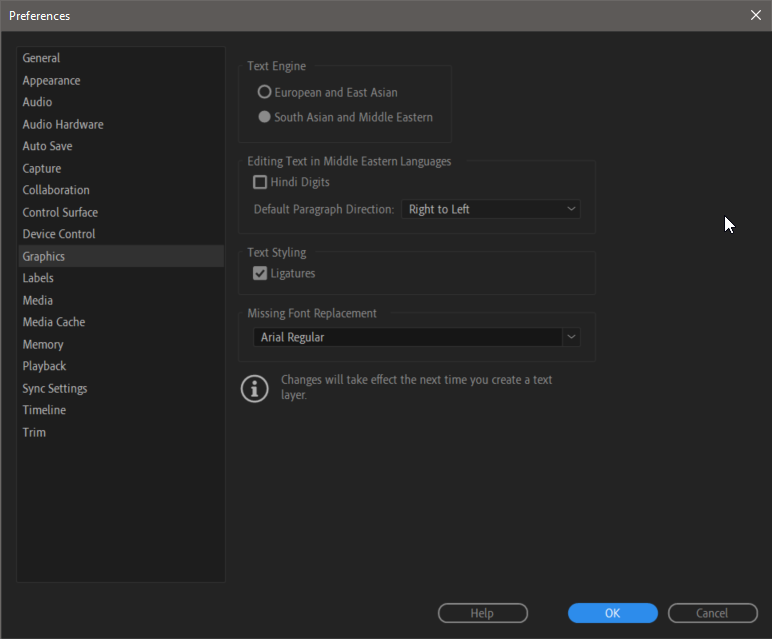This screenshot has width=772, height=639.
Task: Enable the Hindi Digits checkbox
Action: [260, 182]
